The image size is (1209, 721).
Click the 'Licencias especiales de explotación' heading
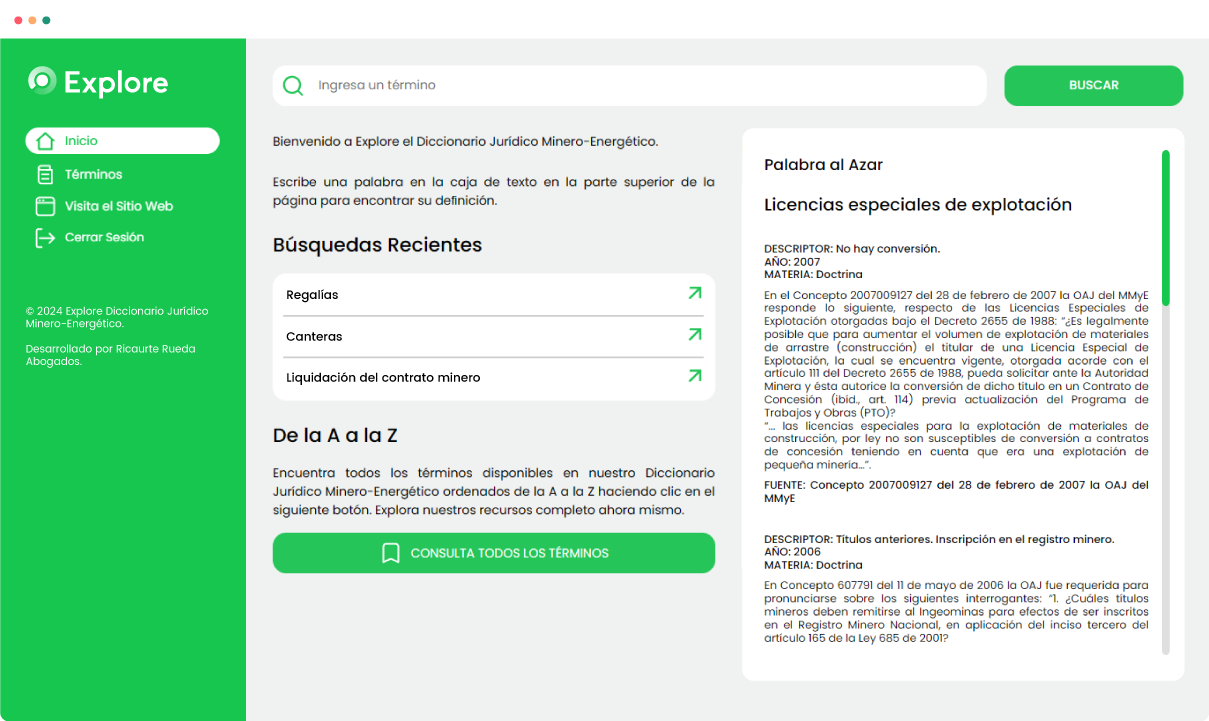pyautogui.click(x=917, y=205)
